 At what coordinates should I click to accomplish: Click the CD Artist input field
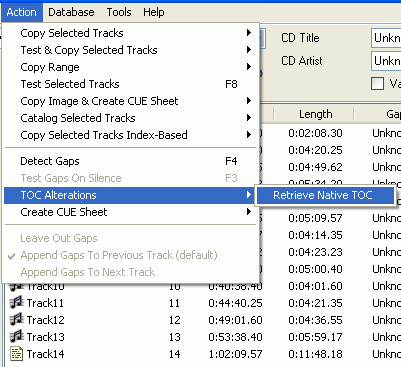tap(386, 61)
